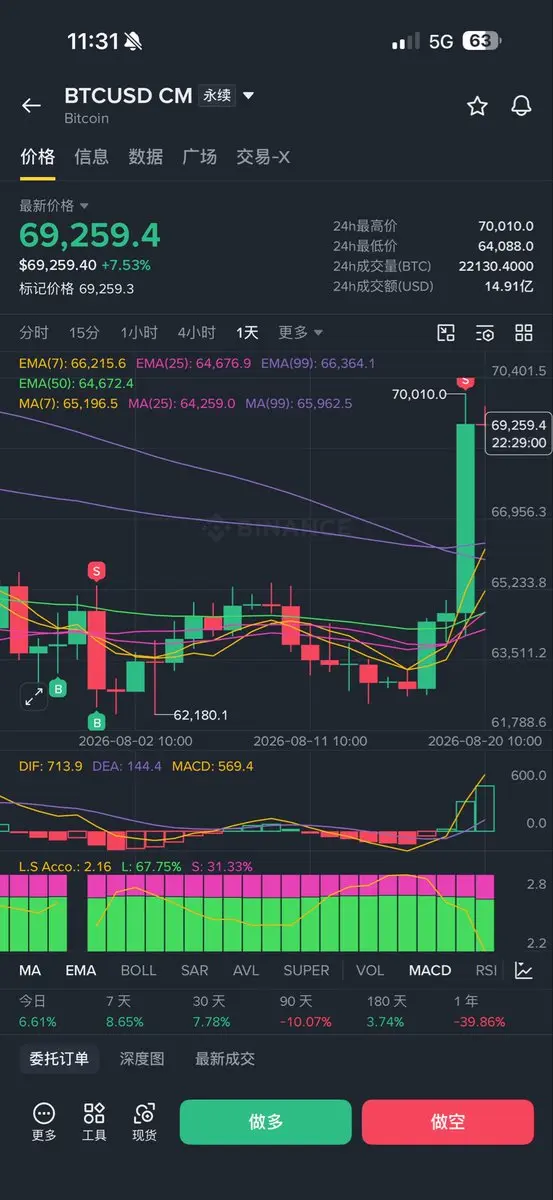Tap 24h最低价 value 64,088.0
Viewport: 553px width, 1200px height.
(x=506, y=246)
